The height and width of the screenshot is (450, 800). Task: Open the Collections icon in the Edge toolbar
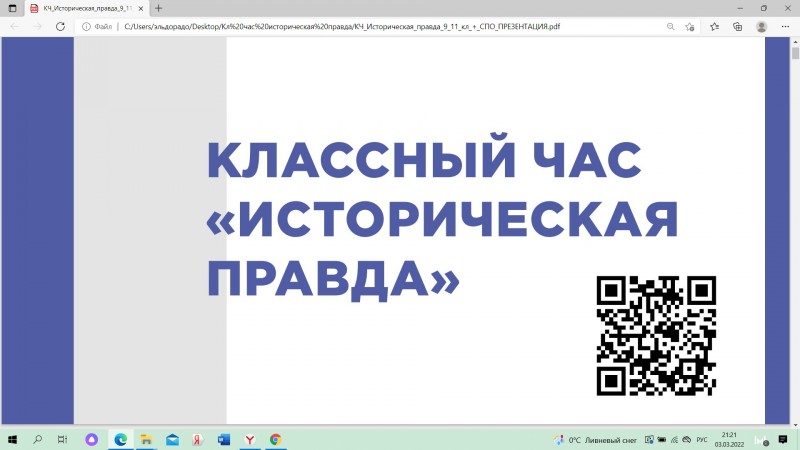(x=738, y=27)
